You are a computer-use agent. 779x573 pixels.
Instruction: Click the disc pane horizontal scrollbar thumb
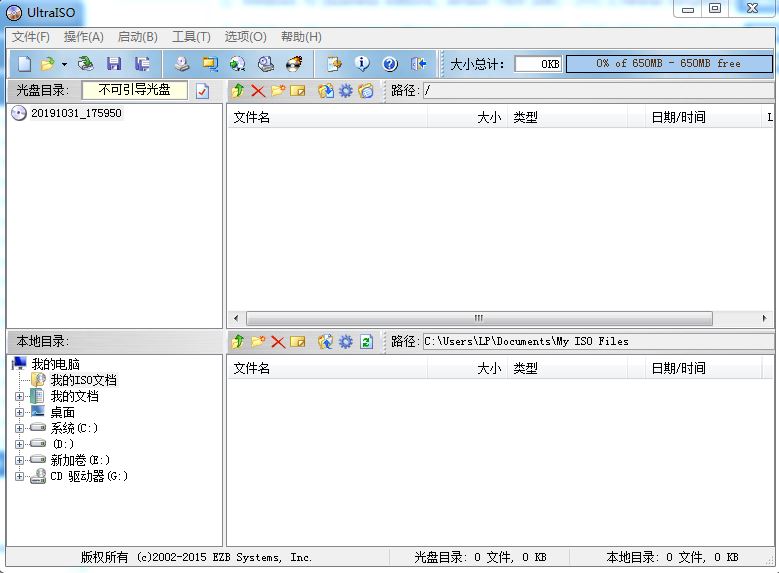click(479, 318)
